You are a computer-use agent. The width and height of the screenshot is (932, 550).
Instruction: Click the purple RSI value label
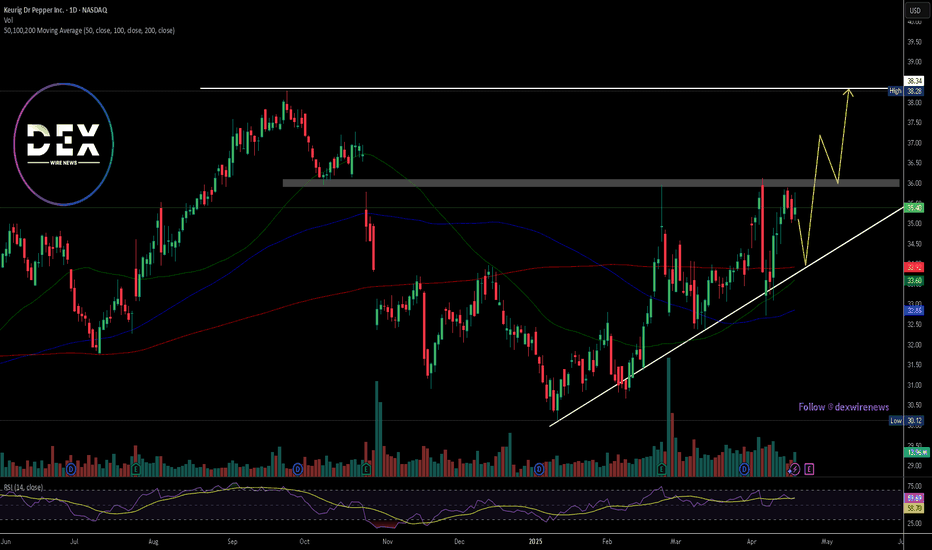[x=914, y=498]
